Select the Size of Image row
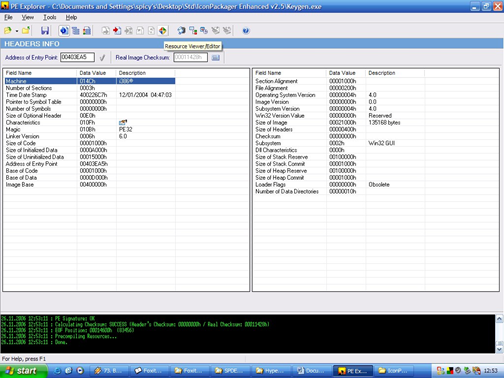504x378 pixels. 339,122
